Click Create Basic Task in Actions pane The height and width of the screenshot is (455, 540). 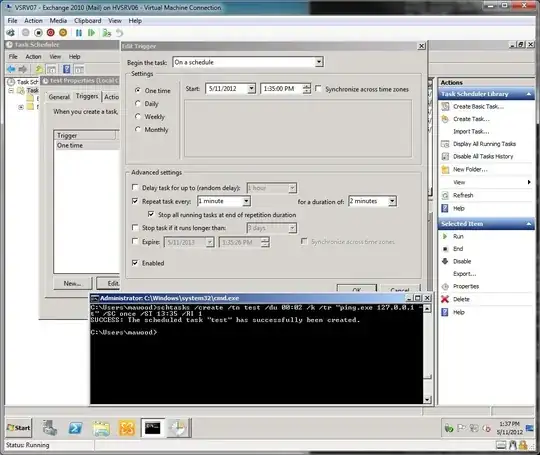[478, 107]
